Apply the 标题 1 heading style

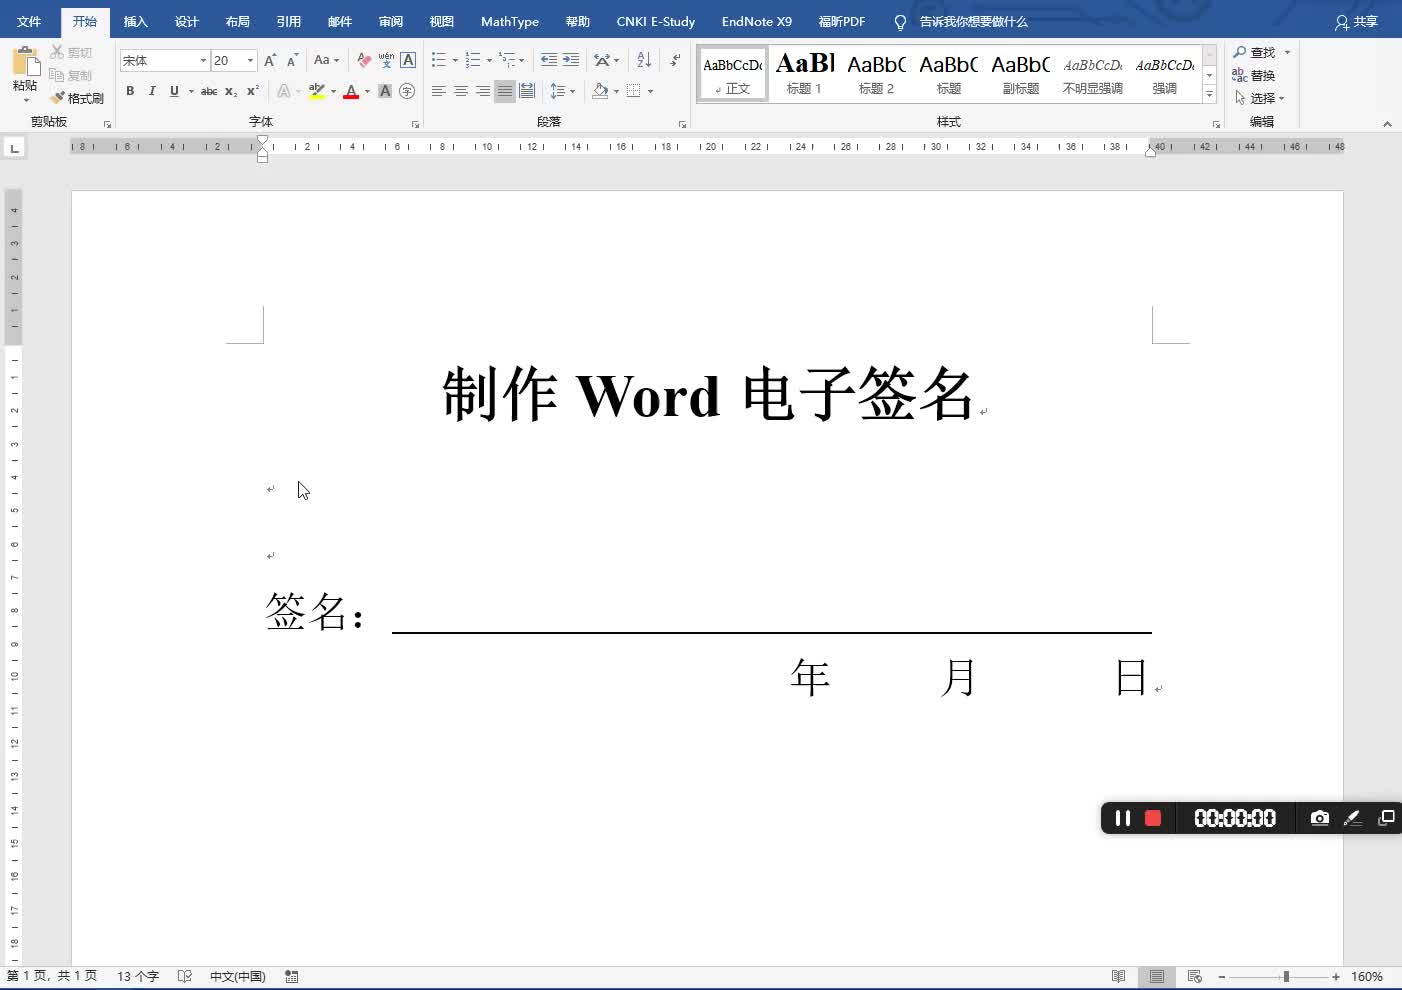click(804, 73)
